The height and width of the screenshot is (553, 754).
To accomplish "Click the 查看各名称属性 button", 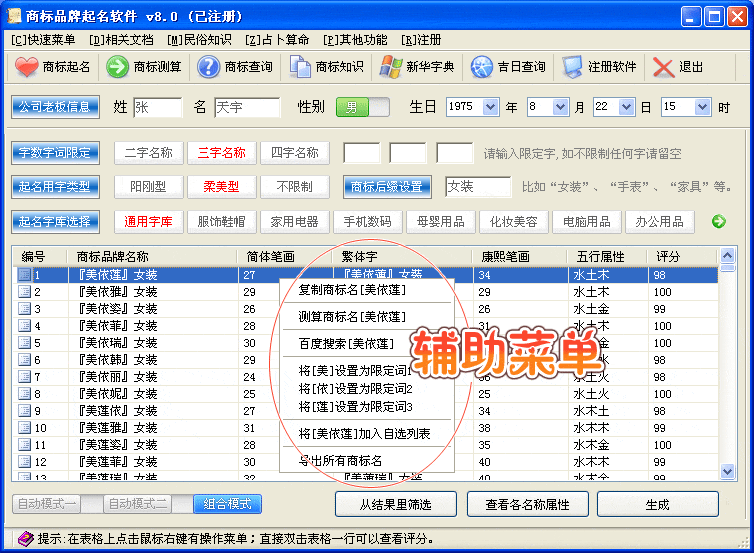I will [528, 504].
